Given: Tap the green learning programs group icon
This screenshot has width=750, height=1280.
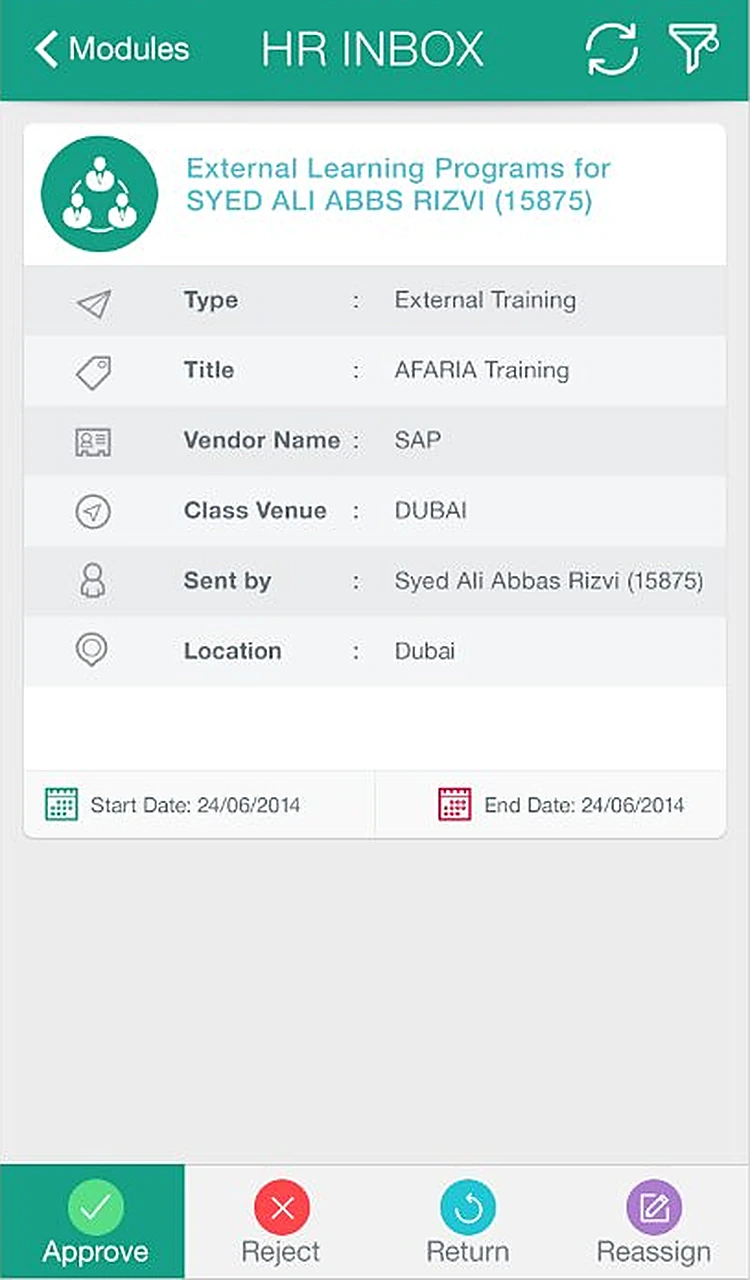Looking at the screenshot, I should click(99, 194).
